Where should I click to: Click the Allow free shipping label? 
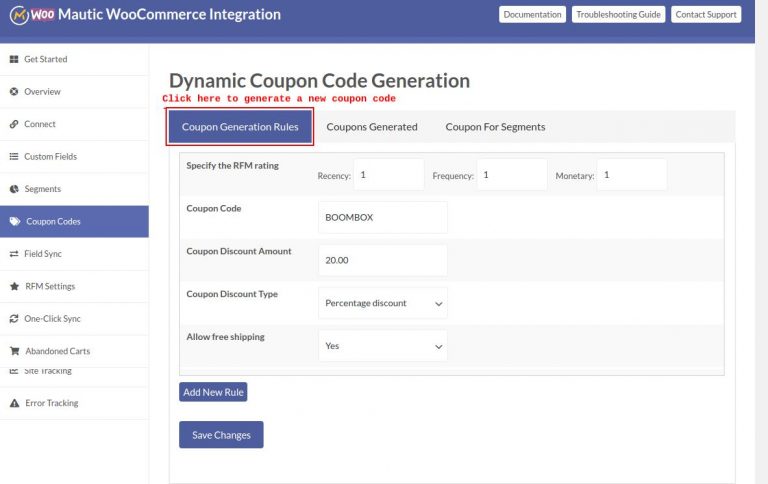click(x=225, y=337)
